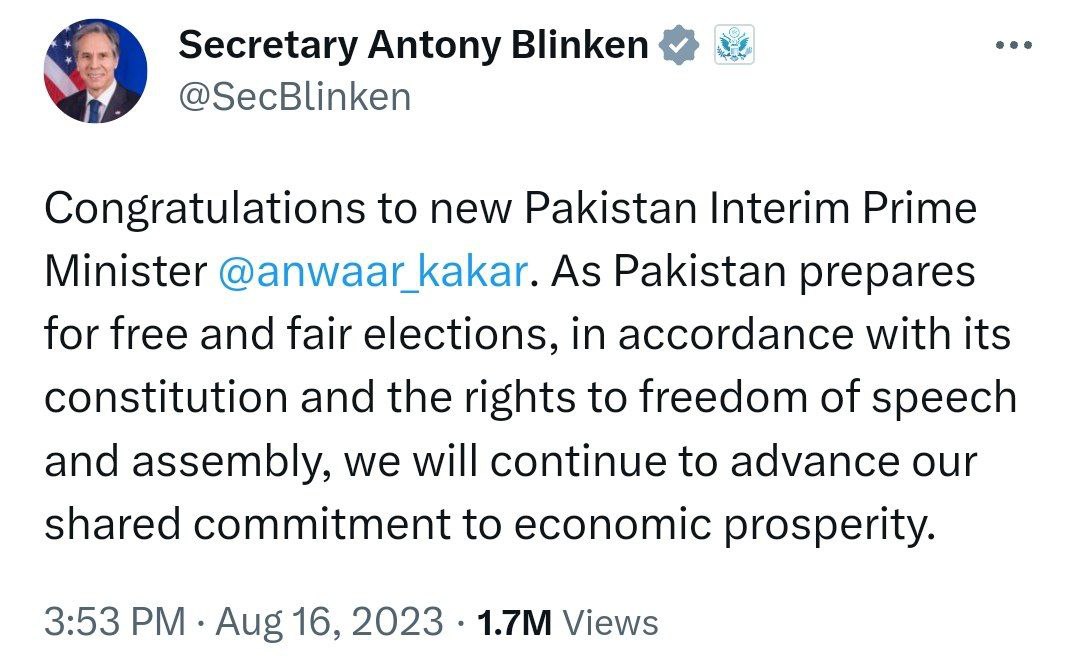The height and width of the screenshot is (666, 1080).
Task: Click the 1.7M view count number
Action: 514,622
